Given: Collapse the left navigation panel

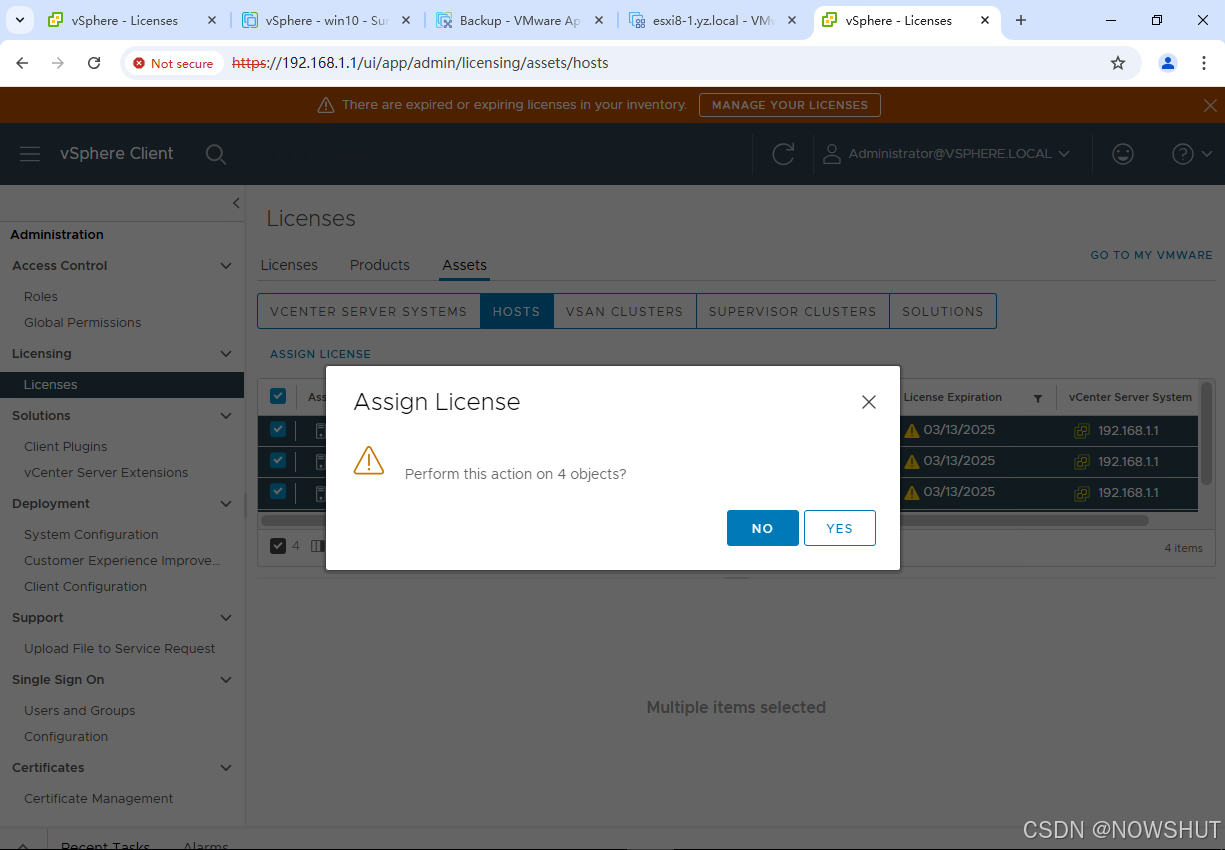Looking at the screenshot, I should click(x=236, y=203).
